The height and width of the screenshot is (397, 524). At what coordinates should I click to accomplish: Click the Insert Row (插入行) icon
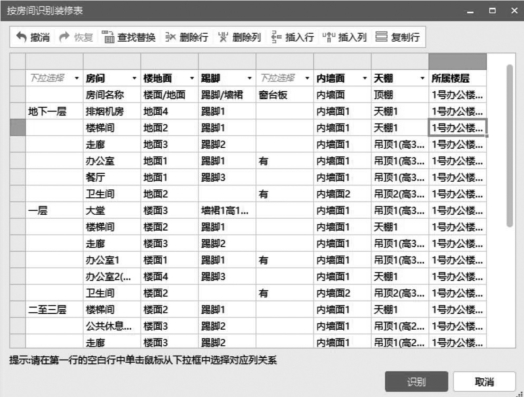tap(276, 37)
